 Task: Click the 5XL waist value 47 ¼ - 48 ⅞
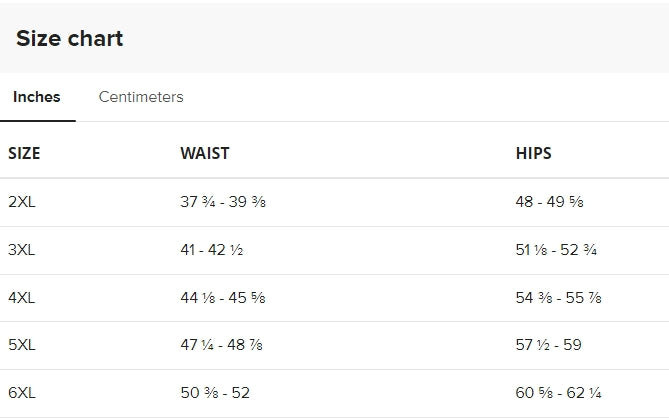tap(221, 345)
